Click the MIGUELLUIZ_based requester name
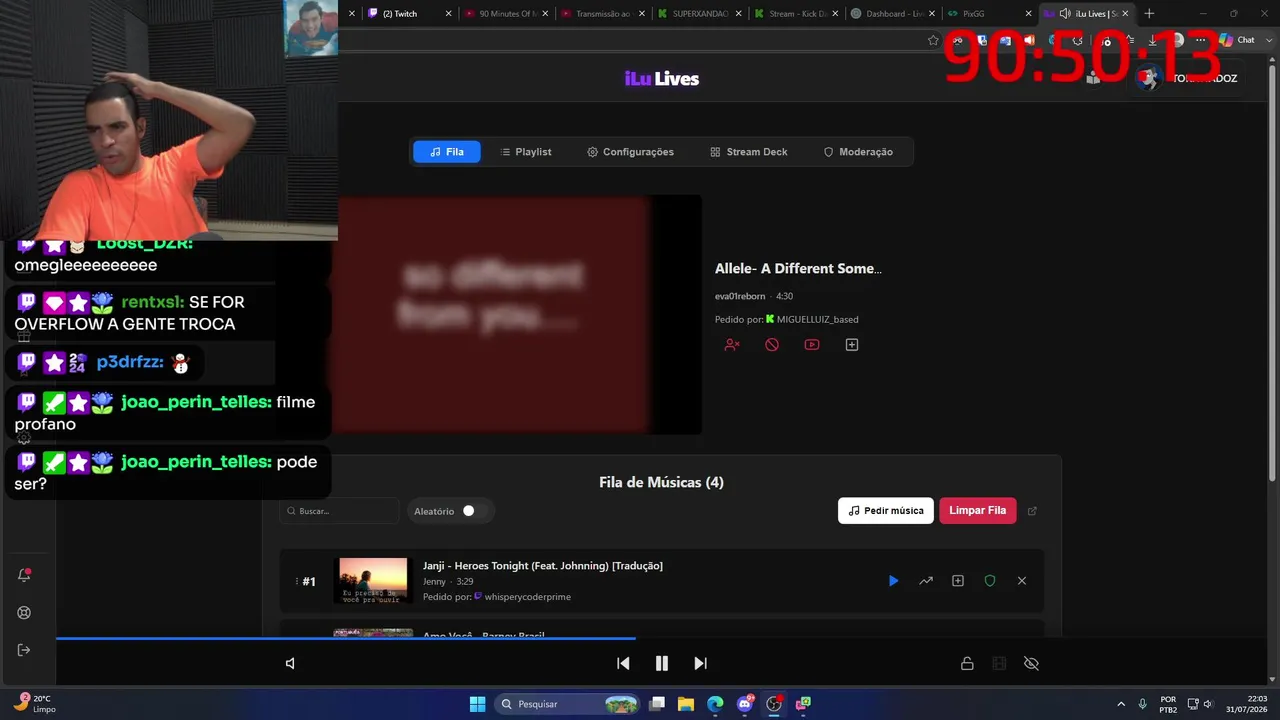This screenshot has height=720, width=1280. point(818,320)
